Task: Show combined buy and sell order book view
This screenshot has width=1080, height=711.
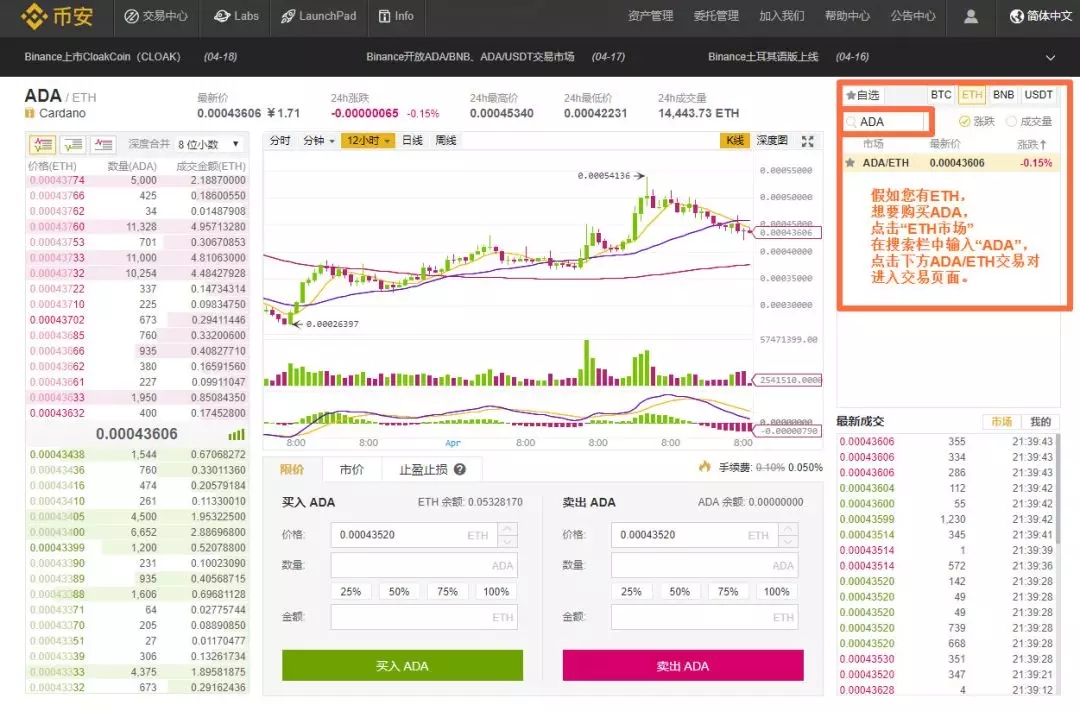Action: click(42, 144)
